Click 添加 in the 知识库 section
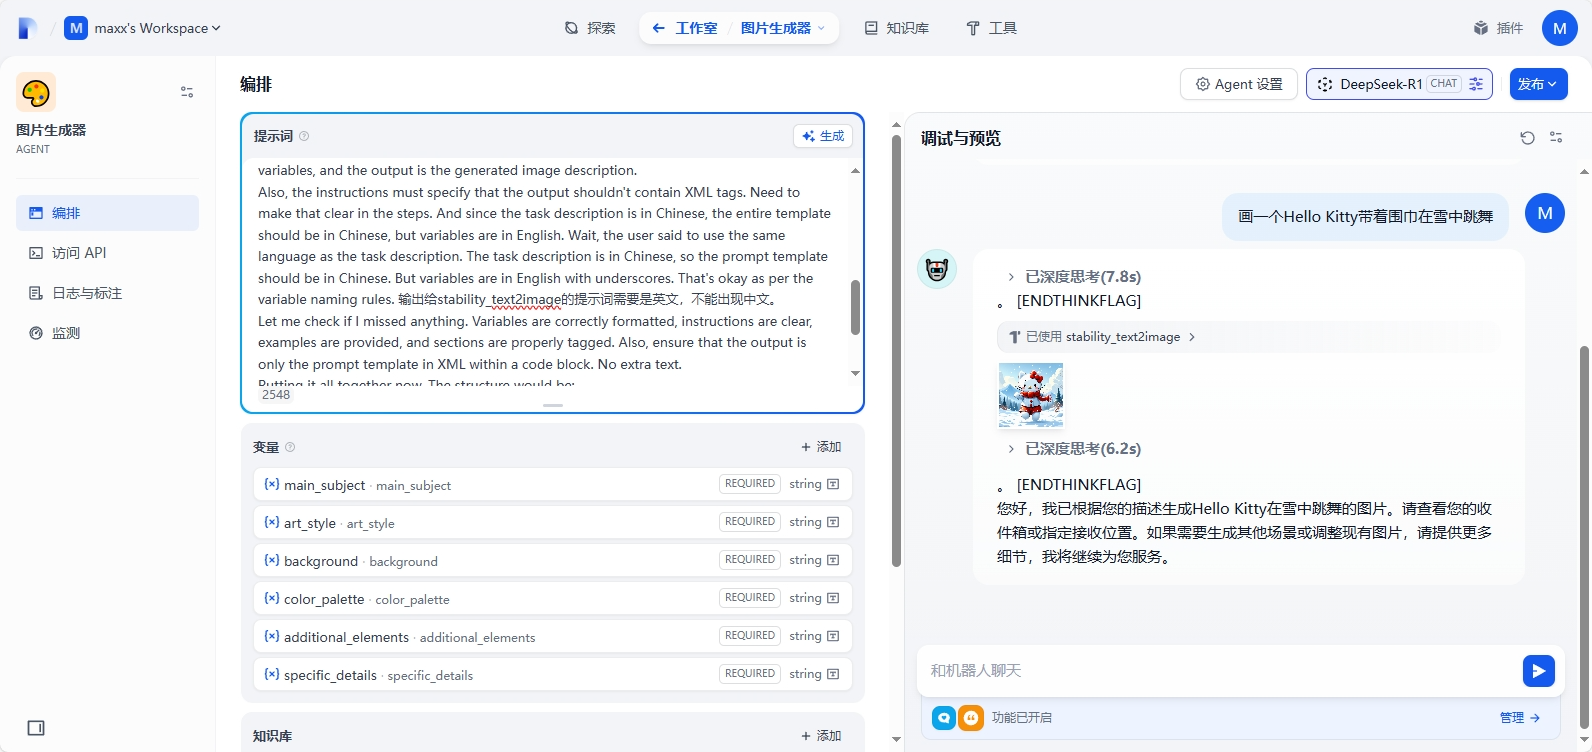 point(821,736)
